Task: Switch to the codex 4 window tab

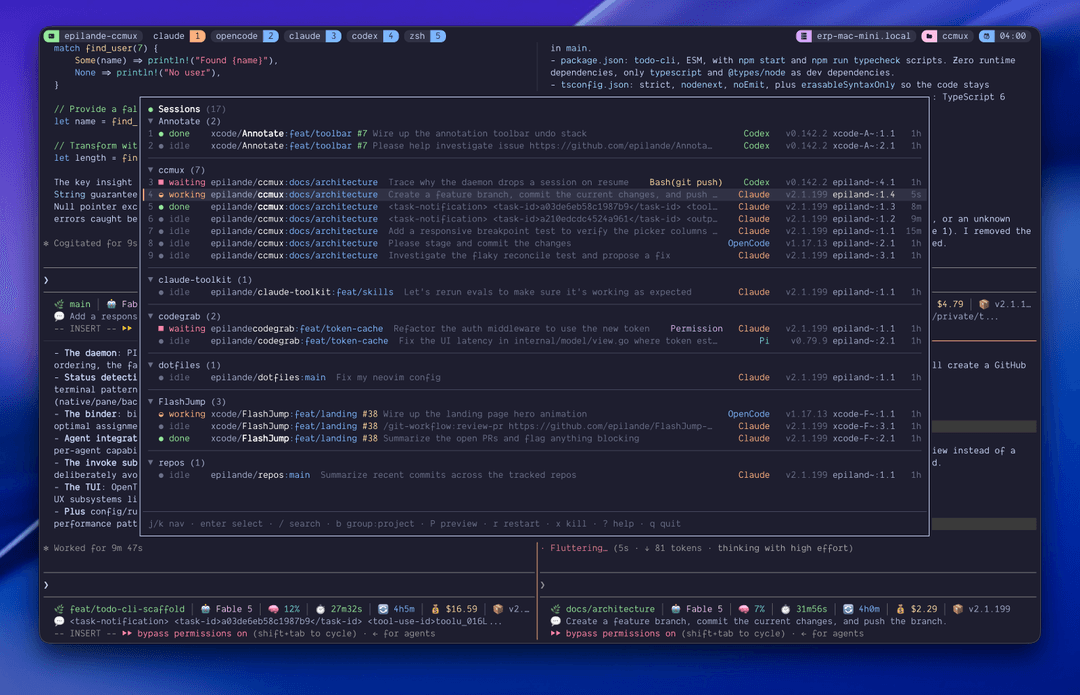Action: pos(373,36)
